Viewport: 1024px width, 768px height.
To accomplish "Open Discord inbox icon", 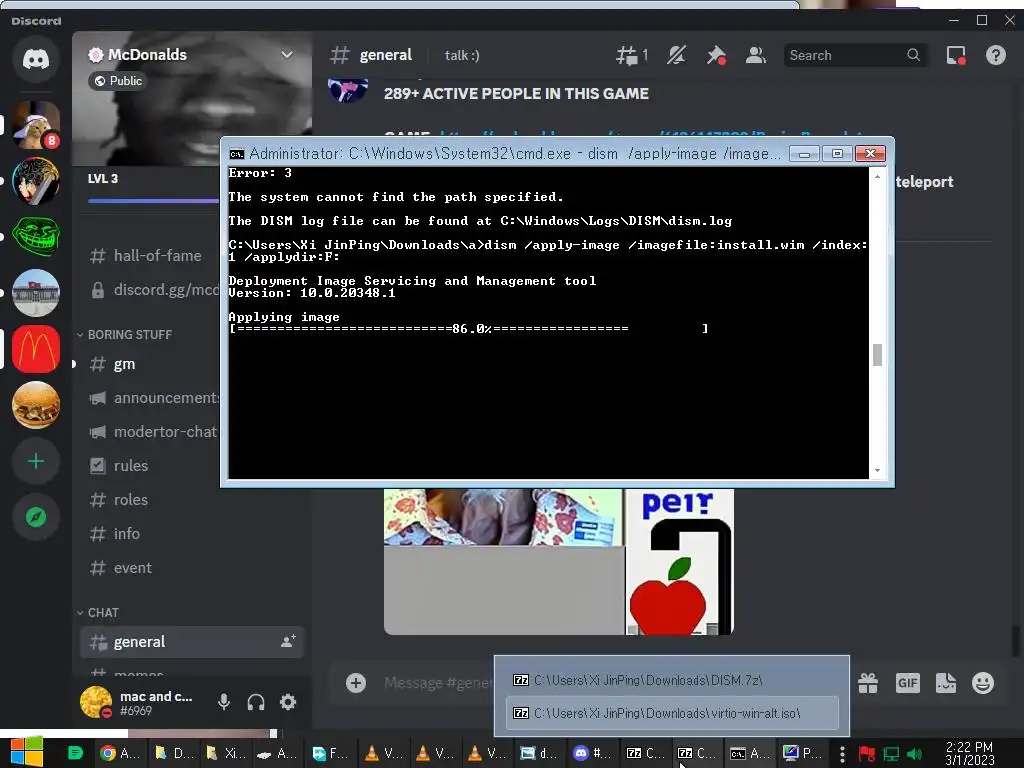I will pyautogui.click(x=956, y=56).
